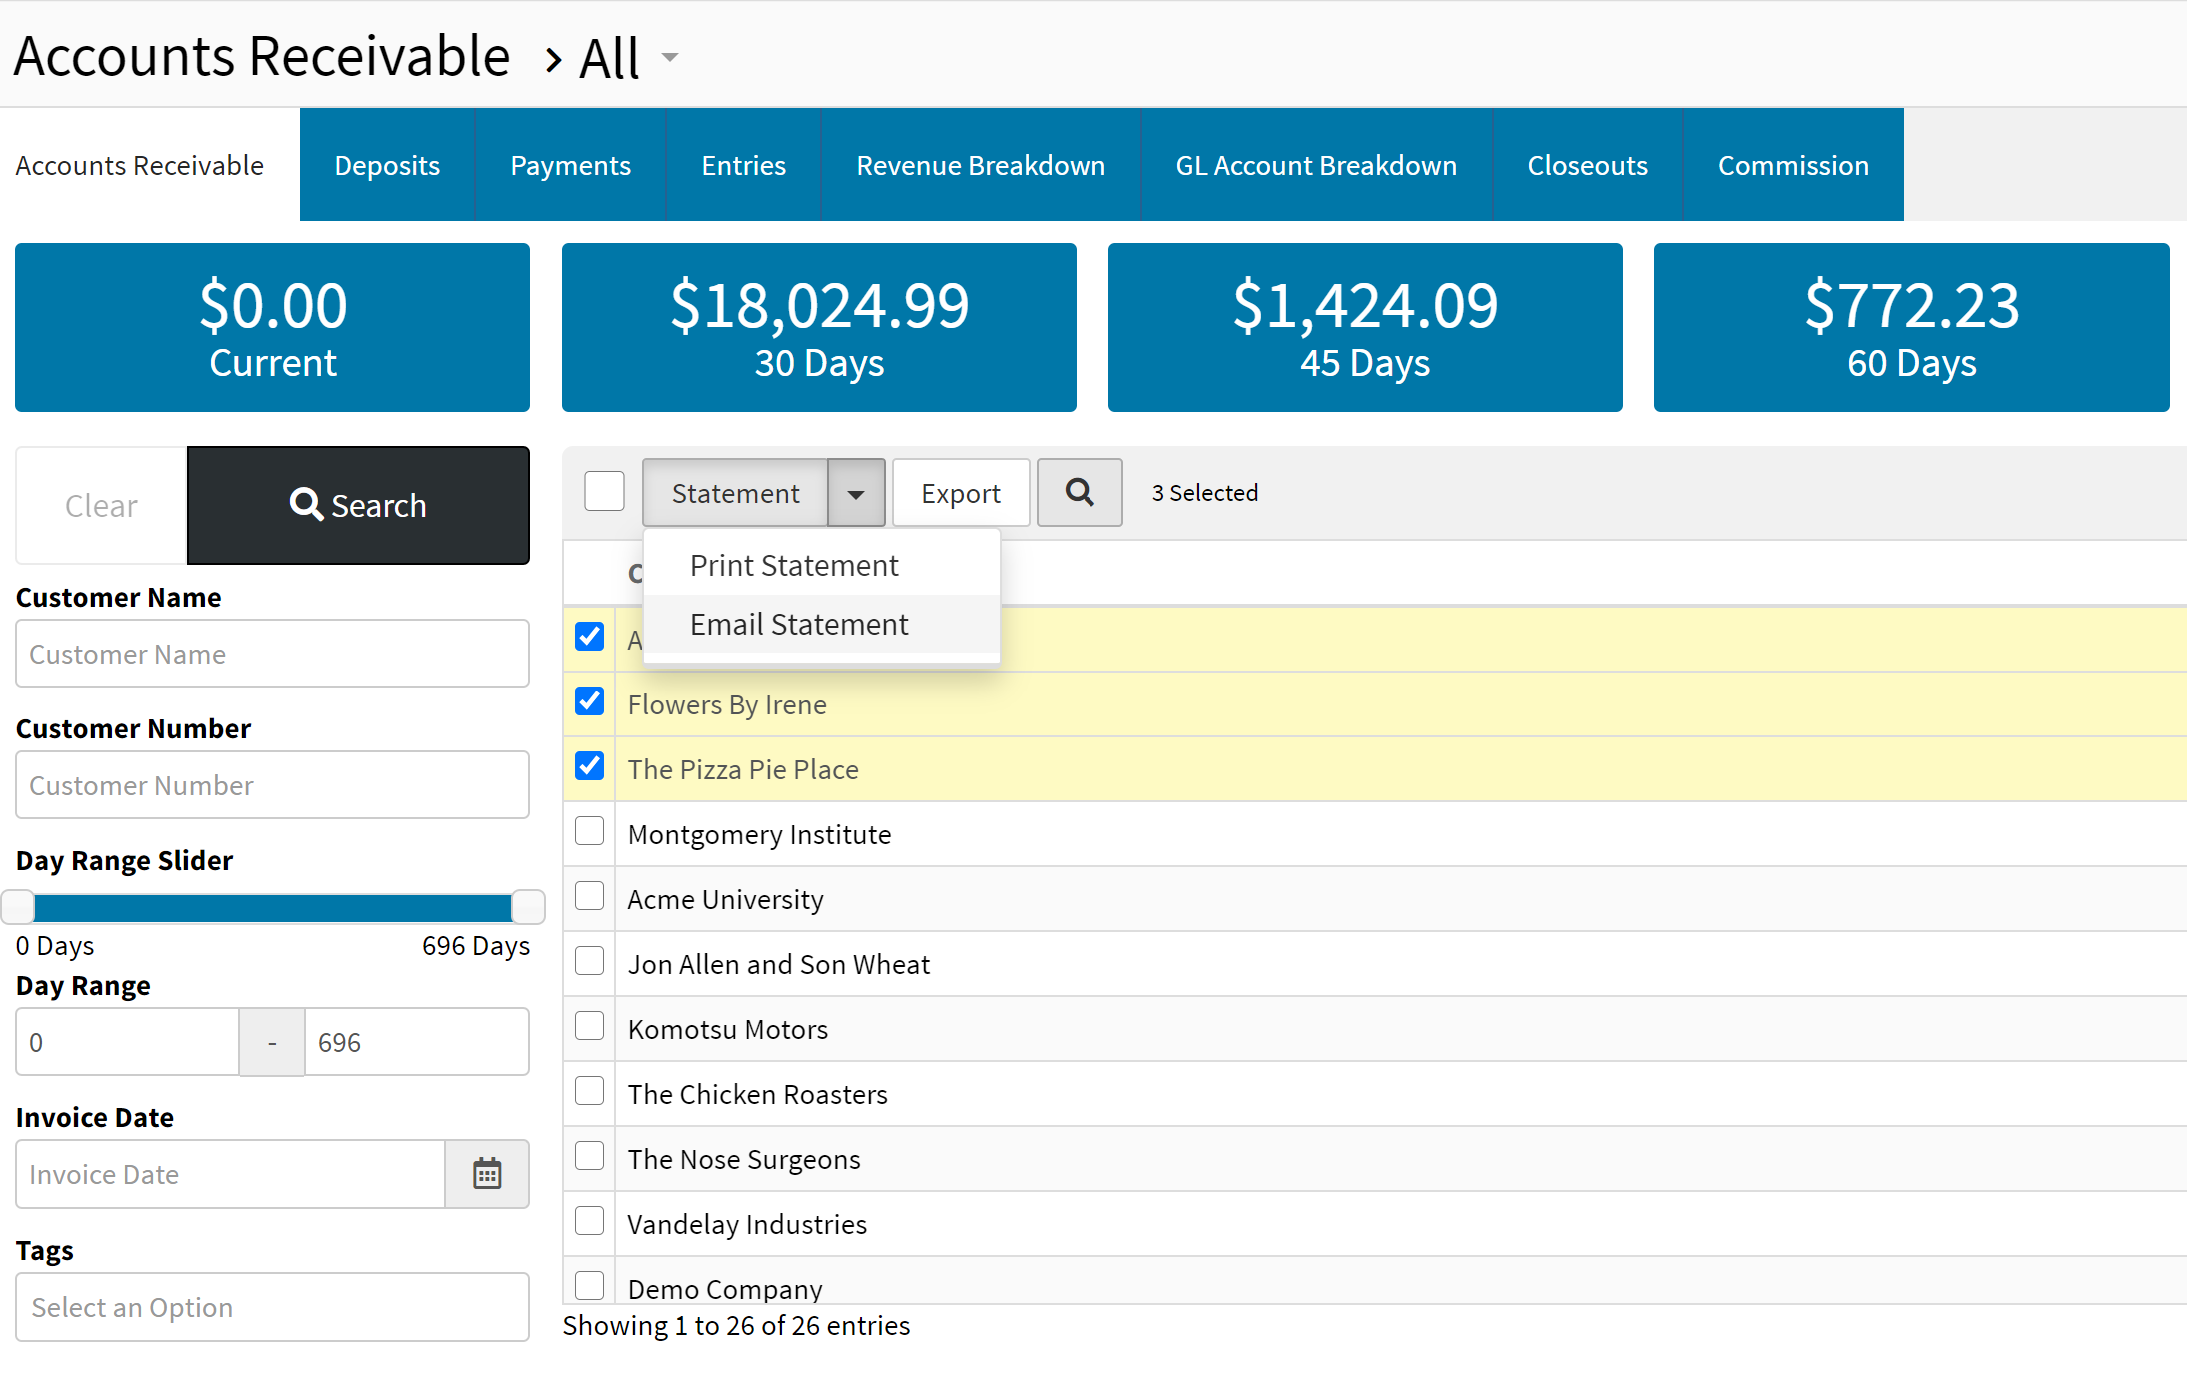Click the magnifier icon next to Export
Screen dimensions: 2187x1386
click(x=1079, y=492)
